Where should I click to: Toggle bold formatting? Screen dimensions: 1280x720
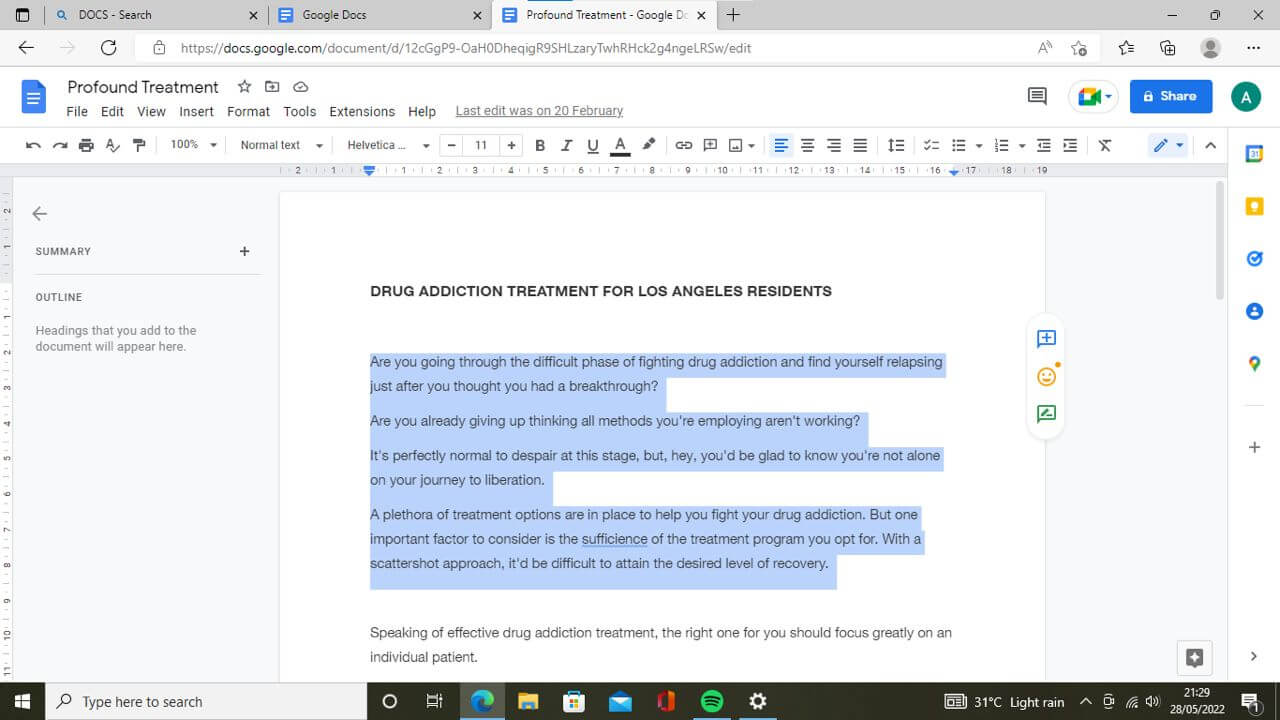point(540,145)
